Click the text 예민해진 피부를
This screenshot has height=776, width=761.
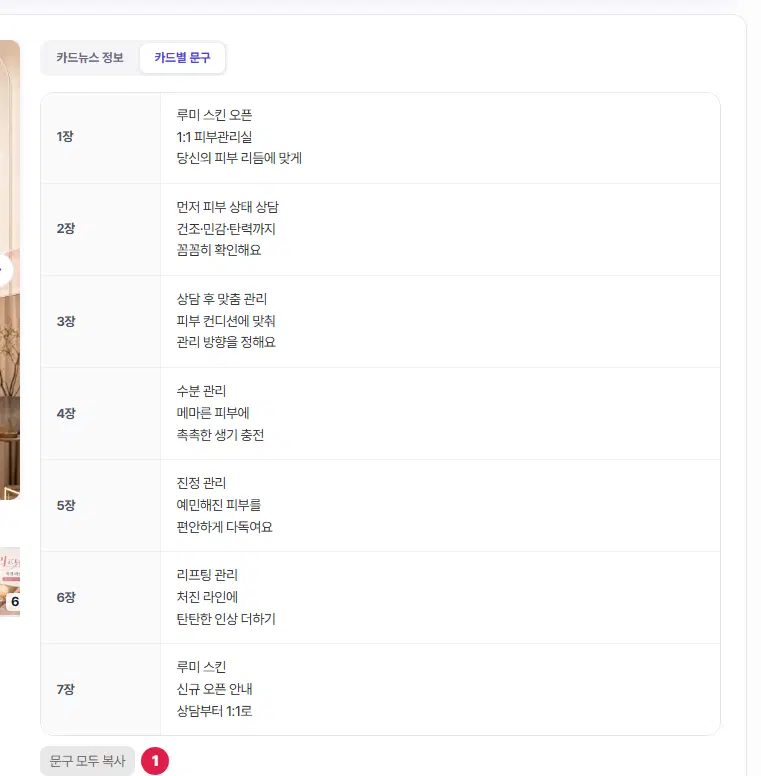(x=219, y=505)
